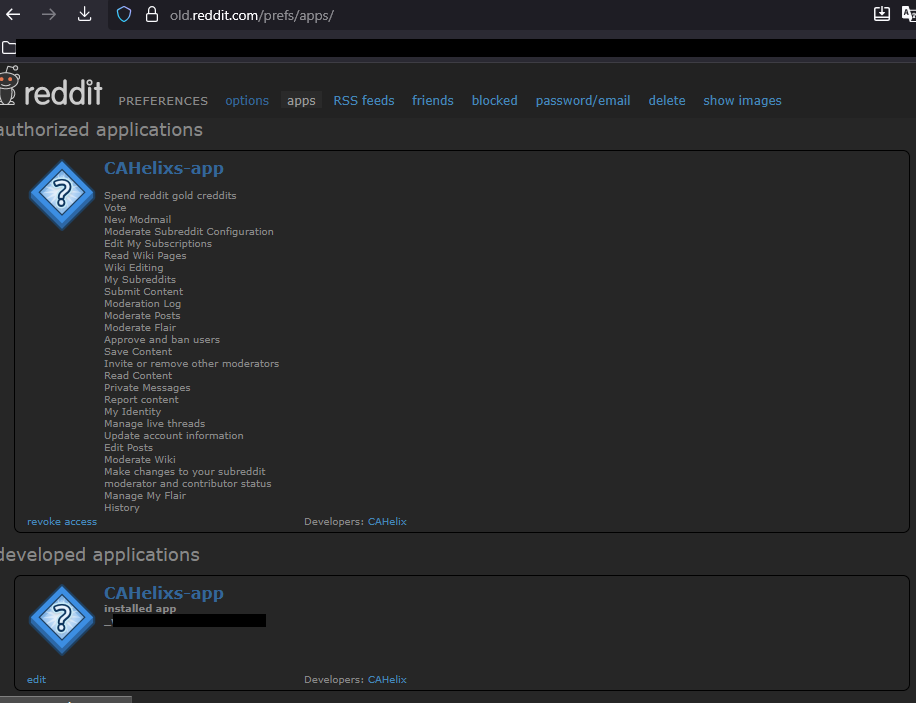Click the developed CAHelixs-app question mark icon
Image resolution: width=916 pixels, height=703 pixels.
[62, 619]
